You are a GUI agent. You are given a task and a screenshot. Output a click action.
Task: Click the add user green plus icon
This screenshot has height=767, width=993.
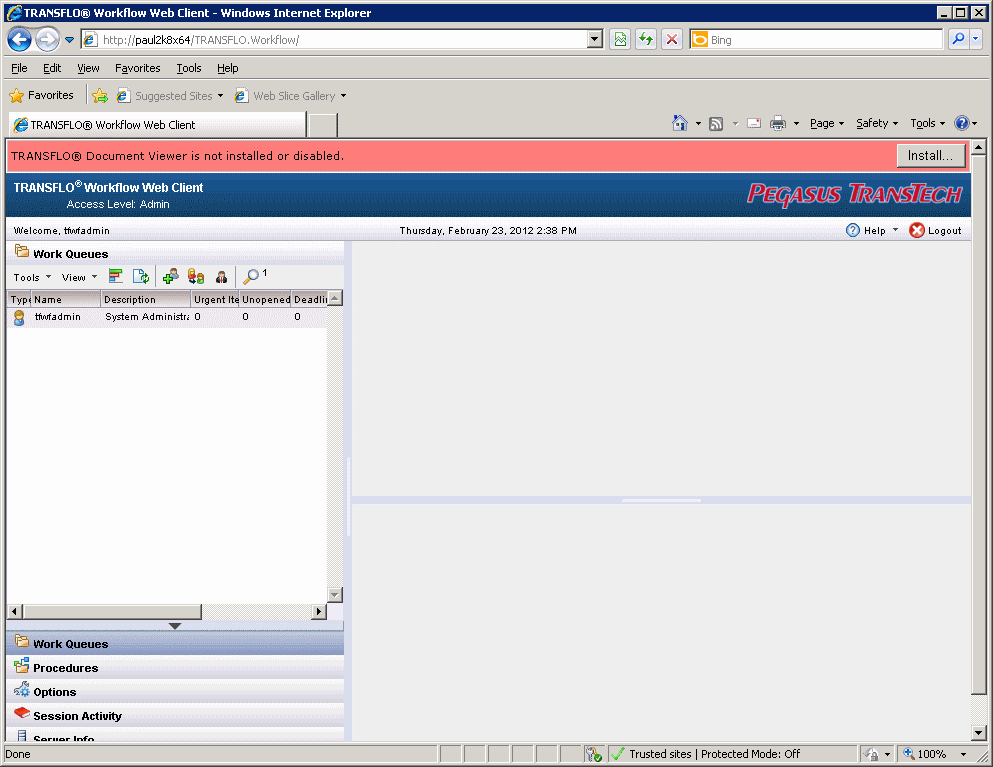click(x=169, y=276)
